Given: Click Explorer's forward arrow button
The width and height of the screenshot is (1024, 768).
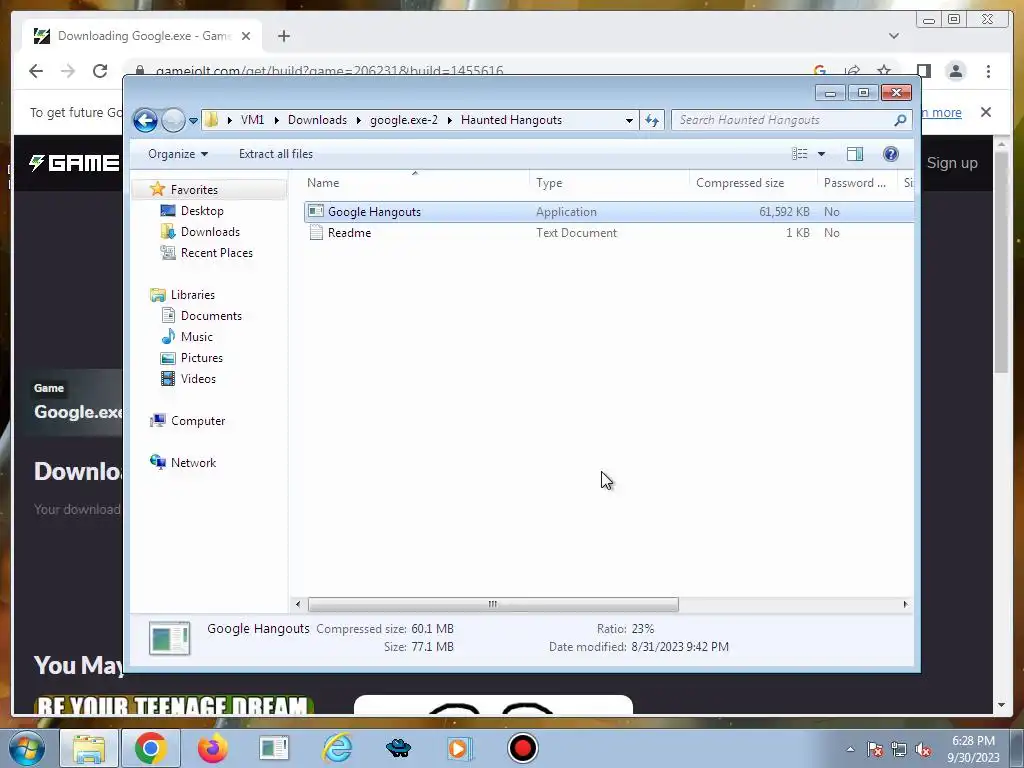Looking at the screenshot, I should click(173, 120).
